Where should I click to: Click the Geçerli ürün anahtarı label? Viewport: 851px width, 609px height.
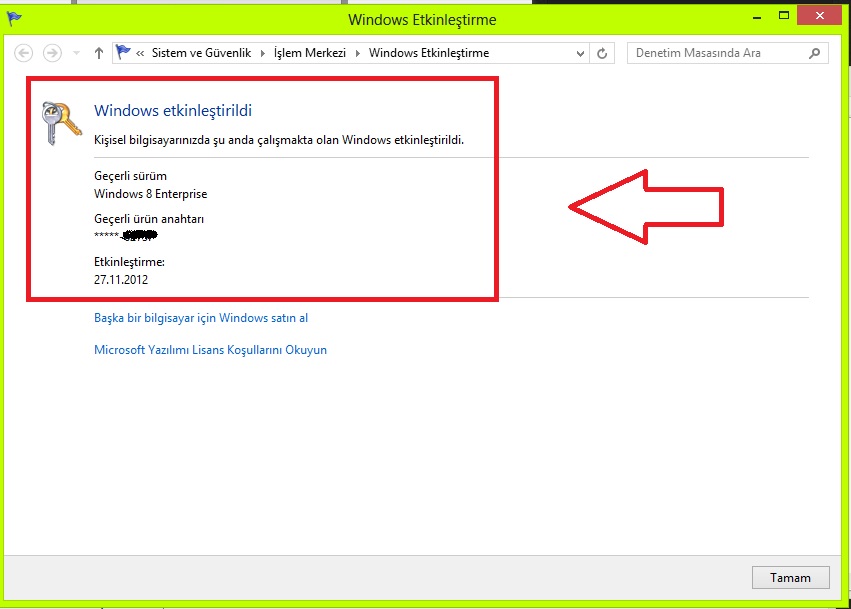pos(149,219)
